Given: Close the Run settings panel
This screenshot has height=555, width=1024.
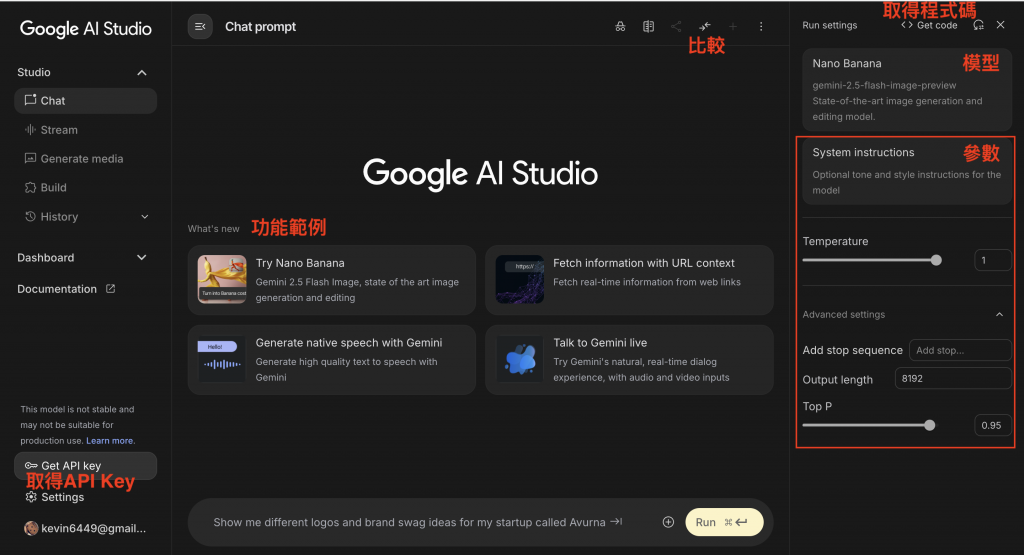Looking at the screenshot, I should [x=1000, y=25].
